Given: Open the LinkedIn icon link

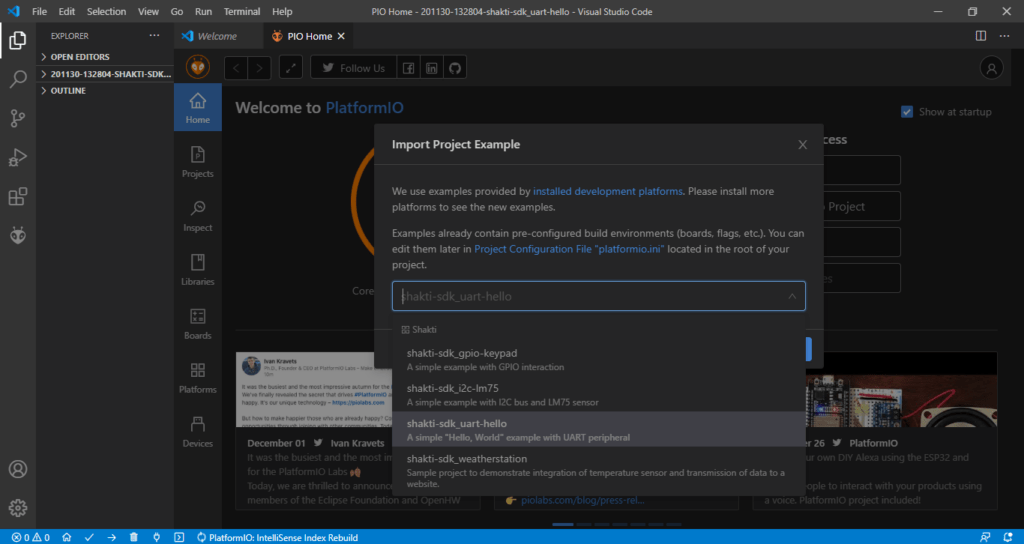Looking at the screenshot, I should 432,68.
